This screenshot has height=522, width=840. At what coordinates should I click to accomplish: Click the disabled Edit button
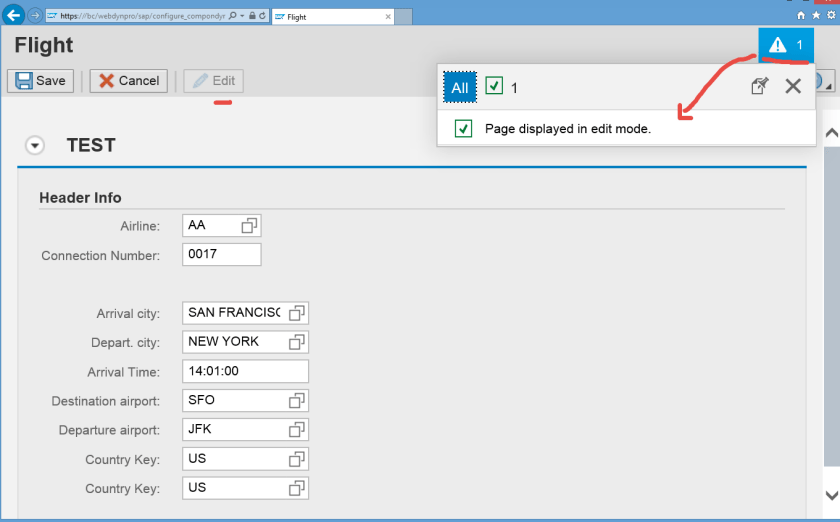[214, 81]
